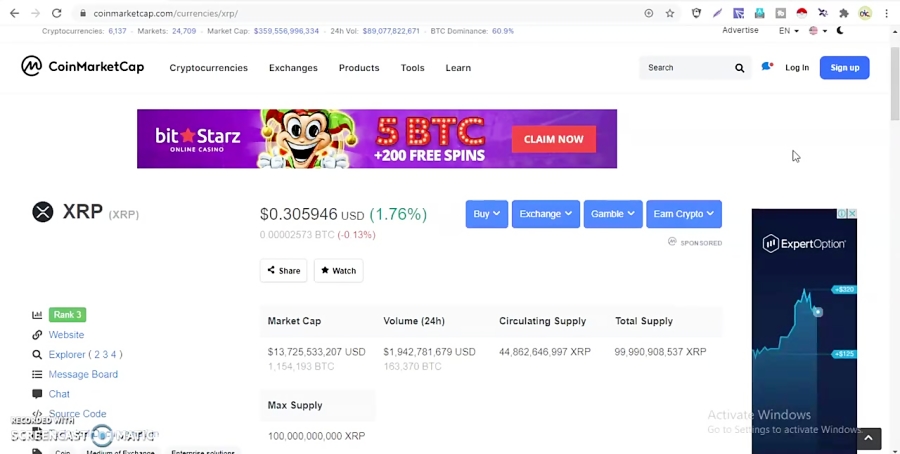Click the Rank 3 badge
900x454 pixels.
click(67, 315)
